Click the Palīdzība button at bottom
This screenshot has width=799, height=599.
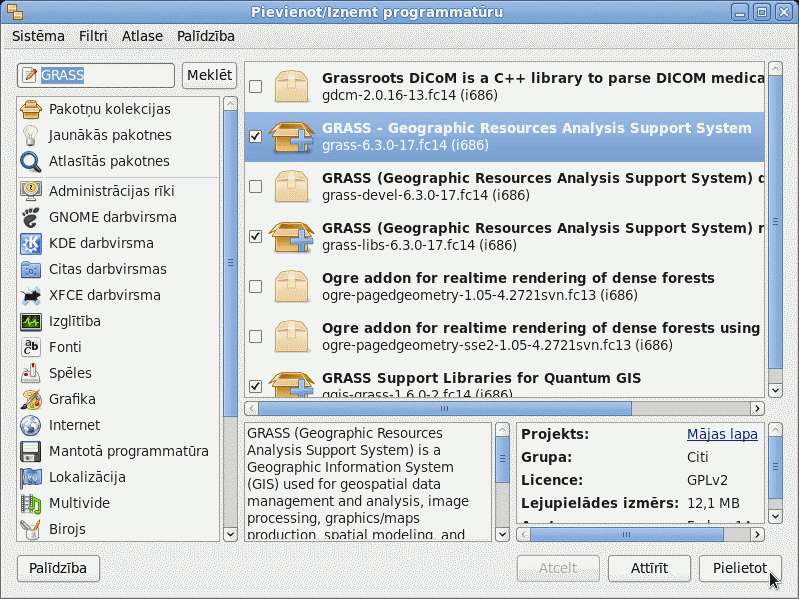58,568
